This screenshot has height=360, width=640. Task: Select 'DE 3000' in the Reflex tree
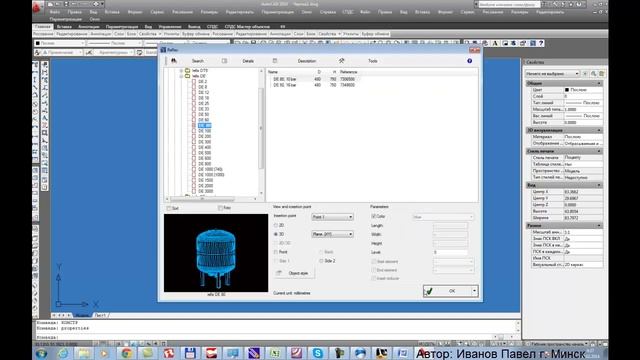205,191
